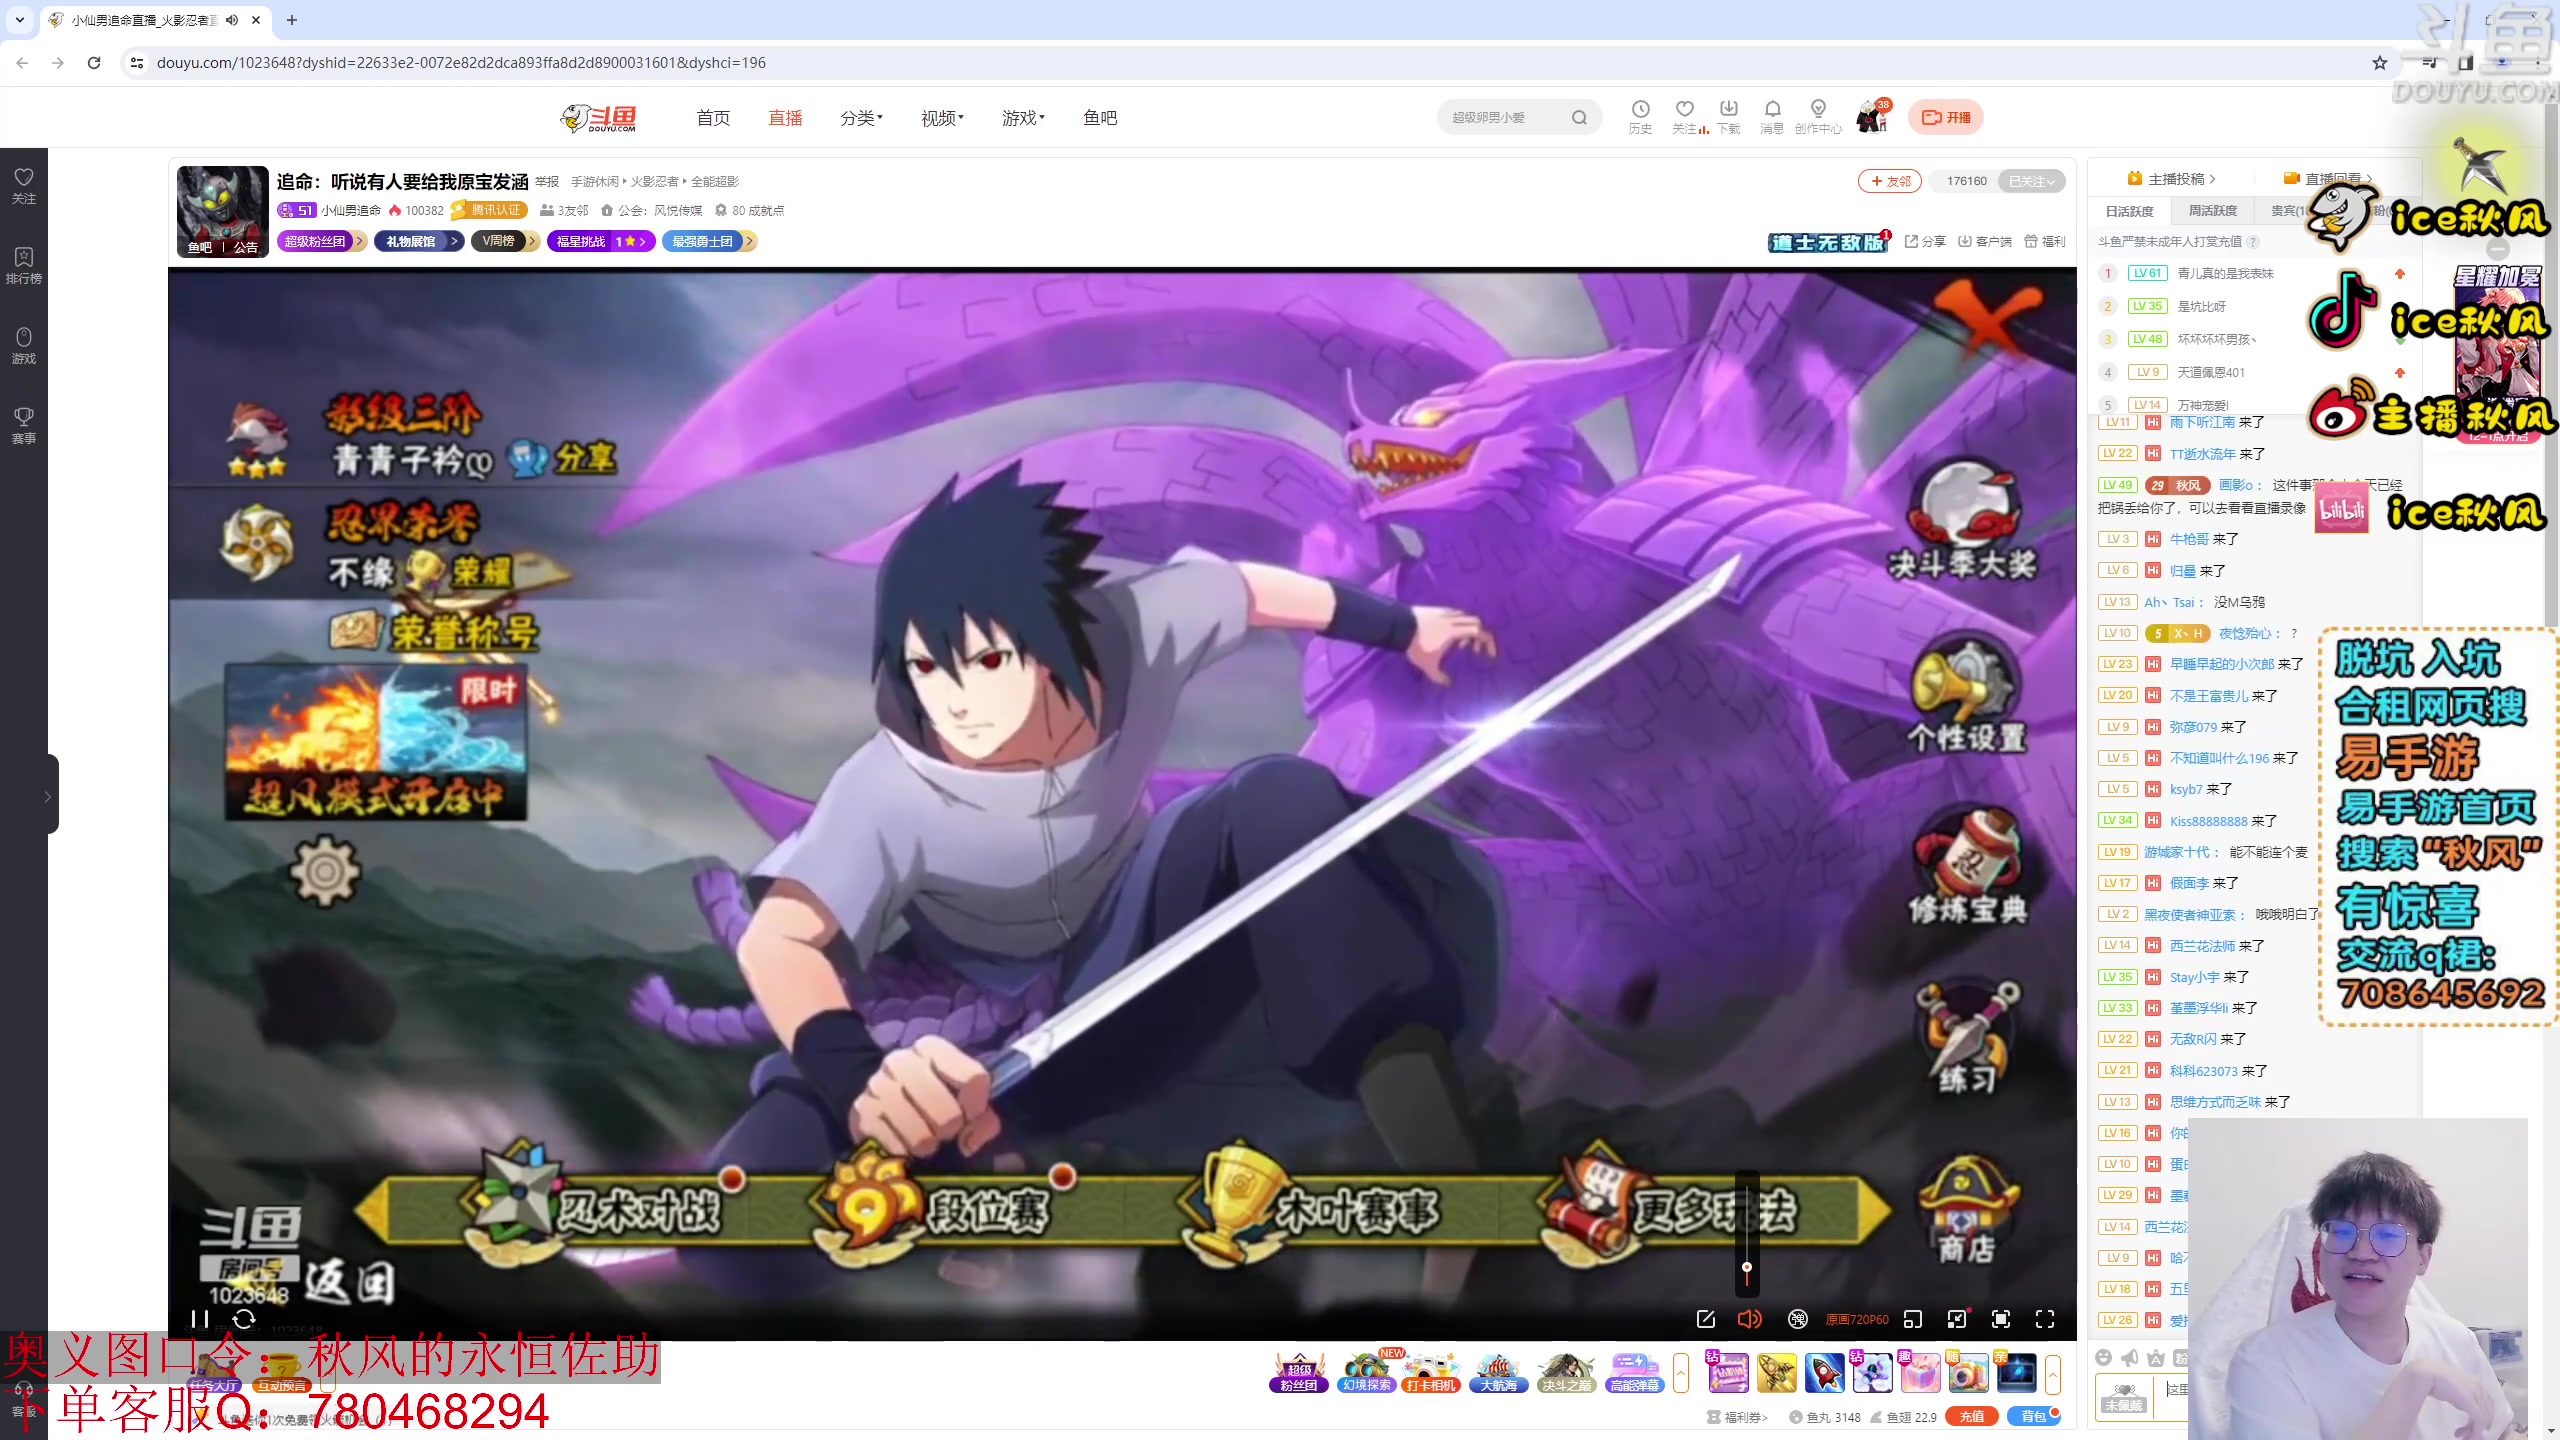Open the 消息 notifications bell
The image size is (2560, 1440).
[x=1772, y=116]
